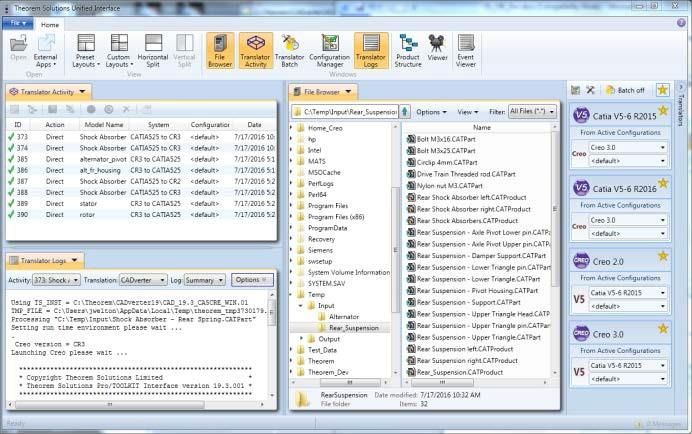692x434 pixels.
Task: Open the Viewer camera icon
Action: pos(437,48)
